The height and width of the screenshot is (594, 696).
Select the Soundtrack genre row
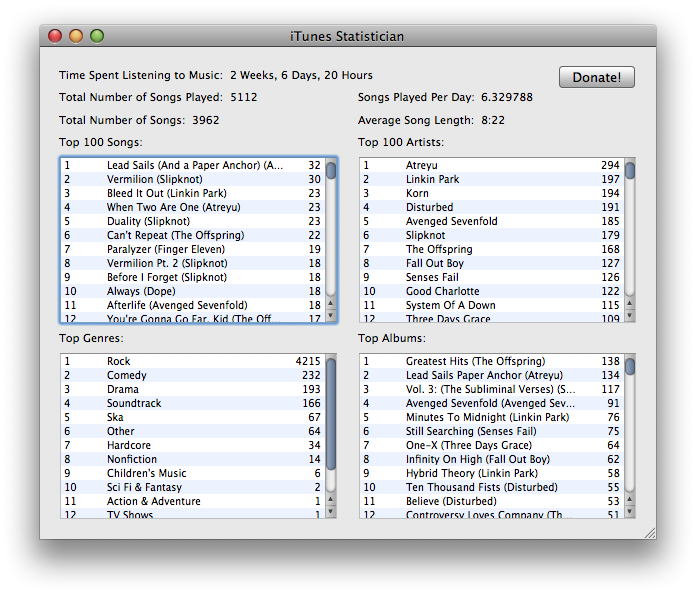(x=193, y=404)
